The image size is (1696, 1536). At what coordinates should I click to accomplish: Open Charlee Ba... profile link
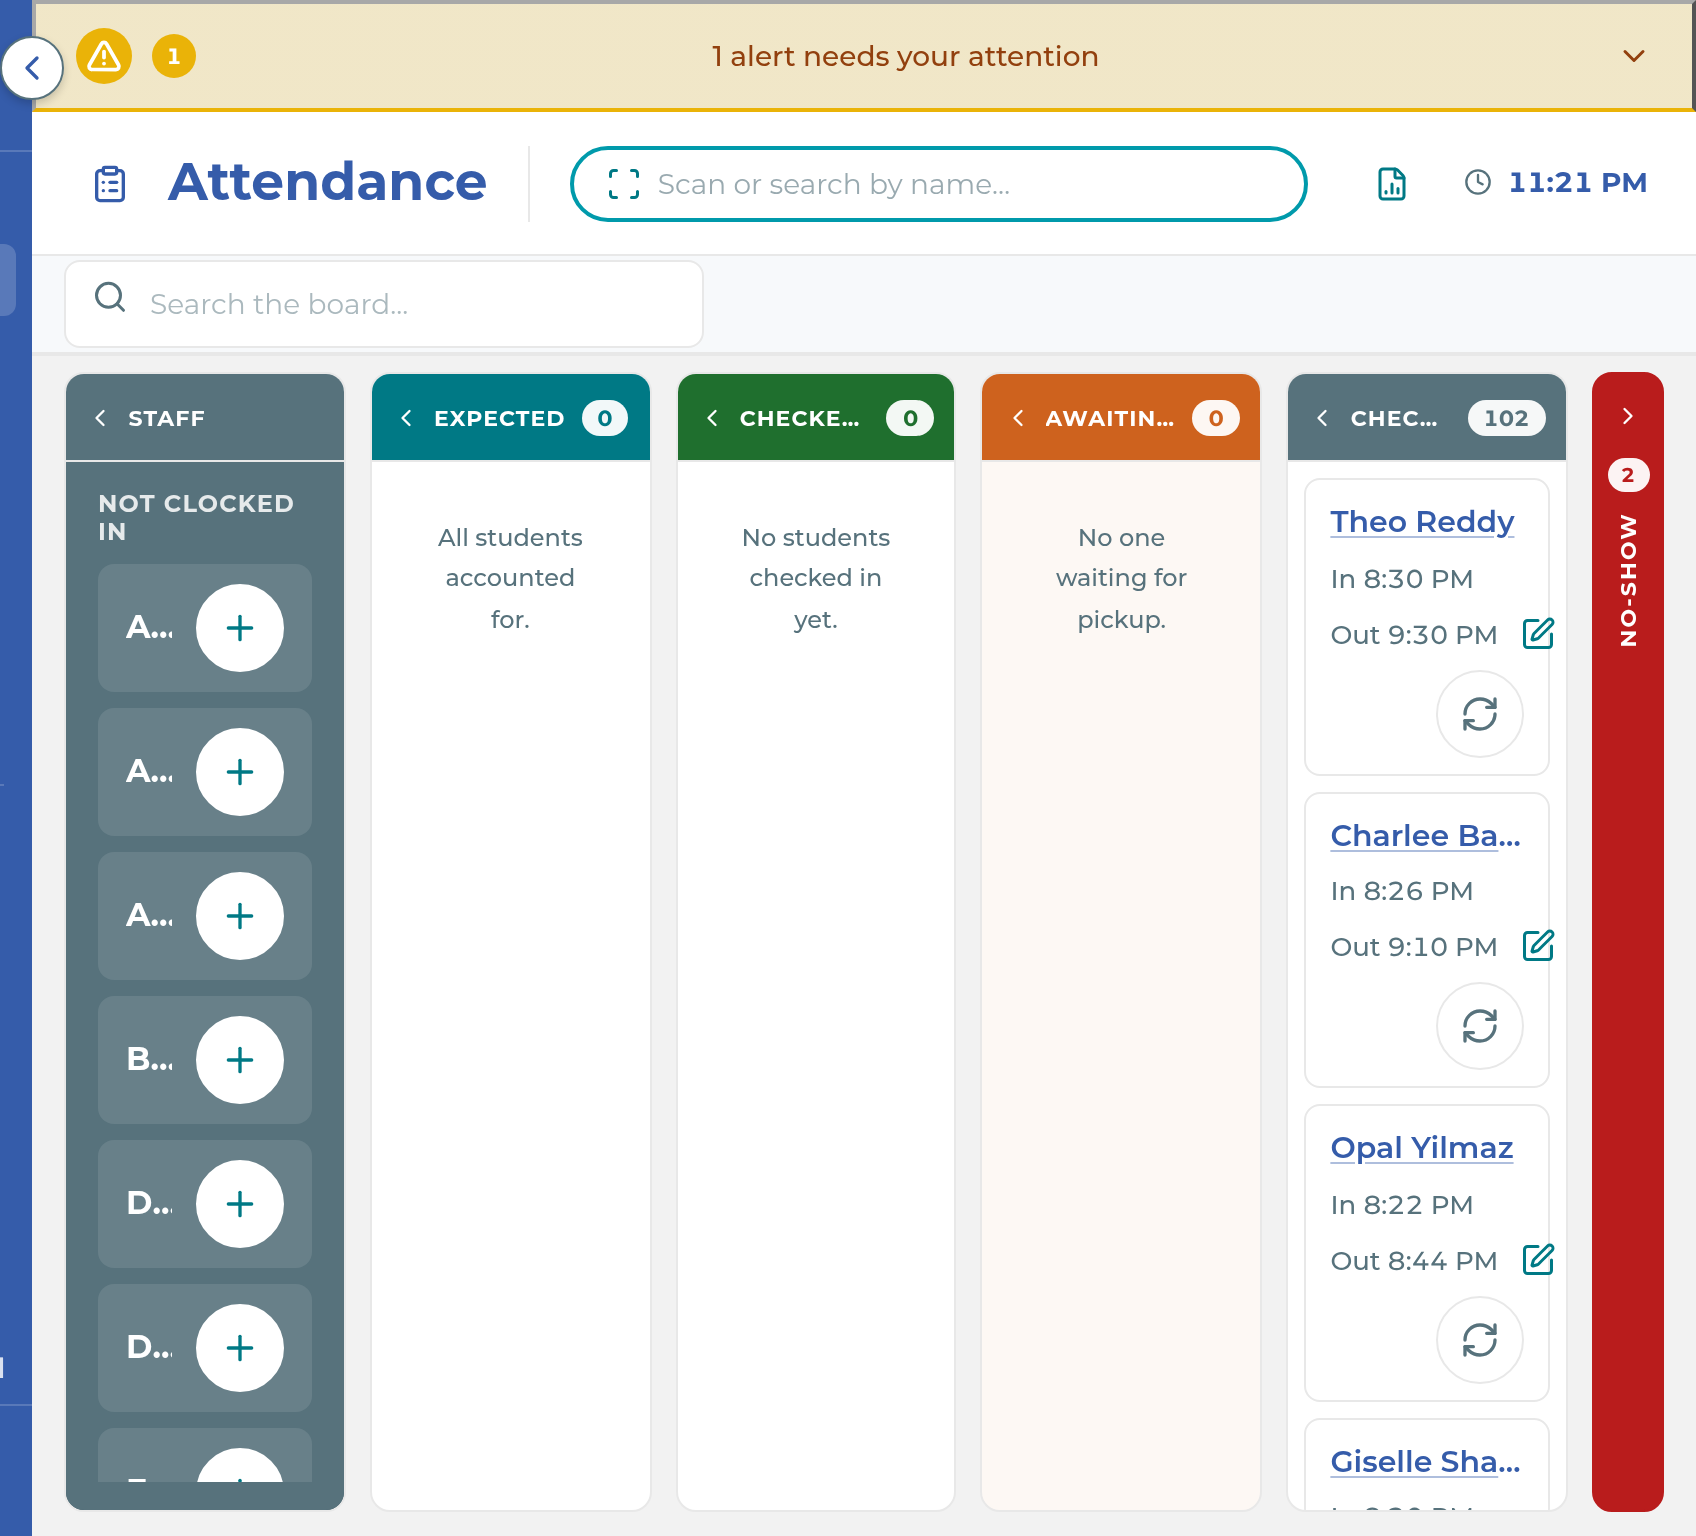(x=1425, y=836)
